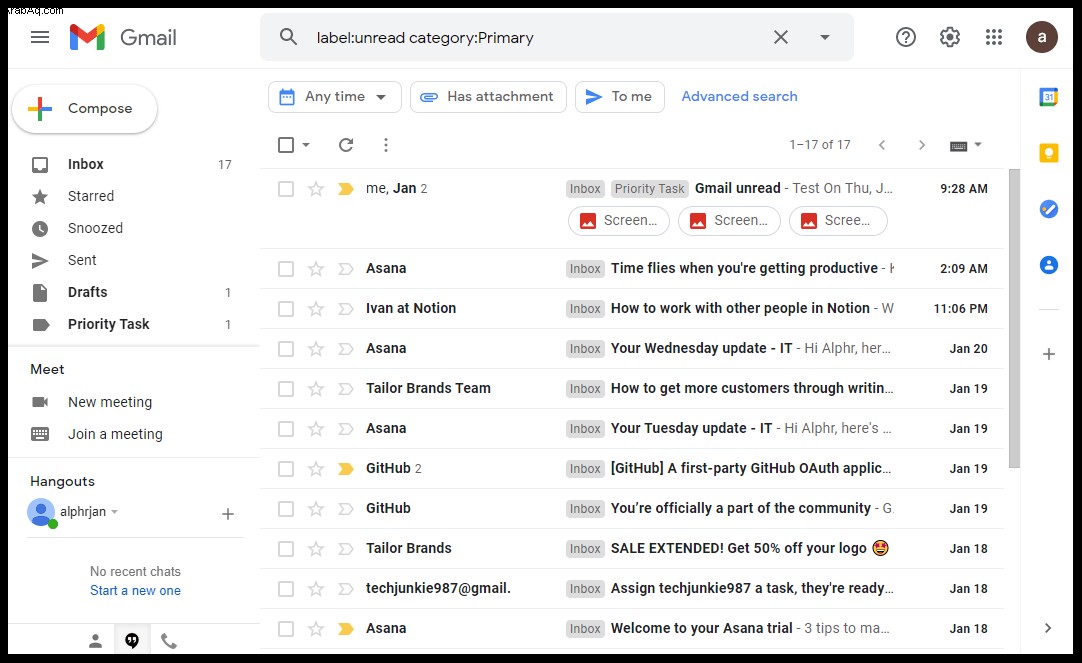The width and height of the screenshot is (1082, 663).
Task: Switch to Hangouts phone calls icon
Action: tap(169, 642)
